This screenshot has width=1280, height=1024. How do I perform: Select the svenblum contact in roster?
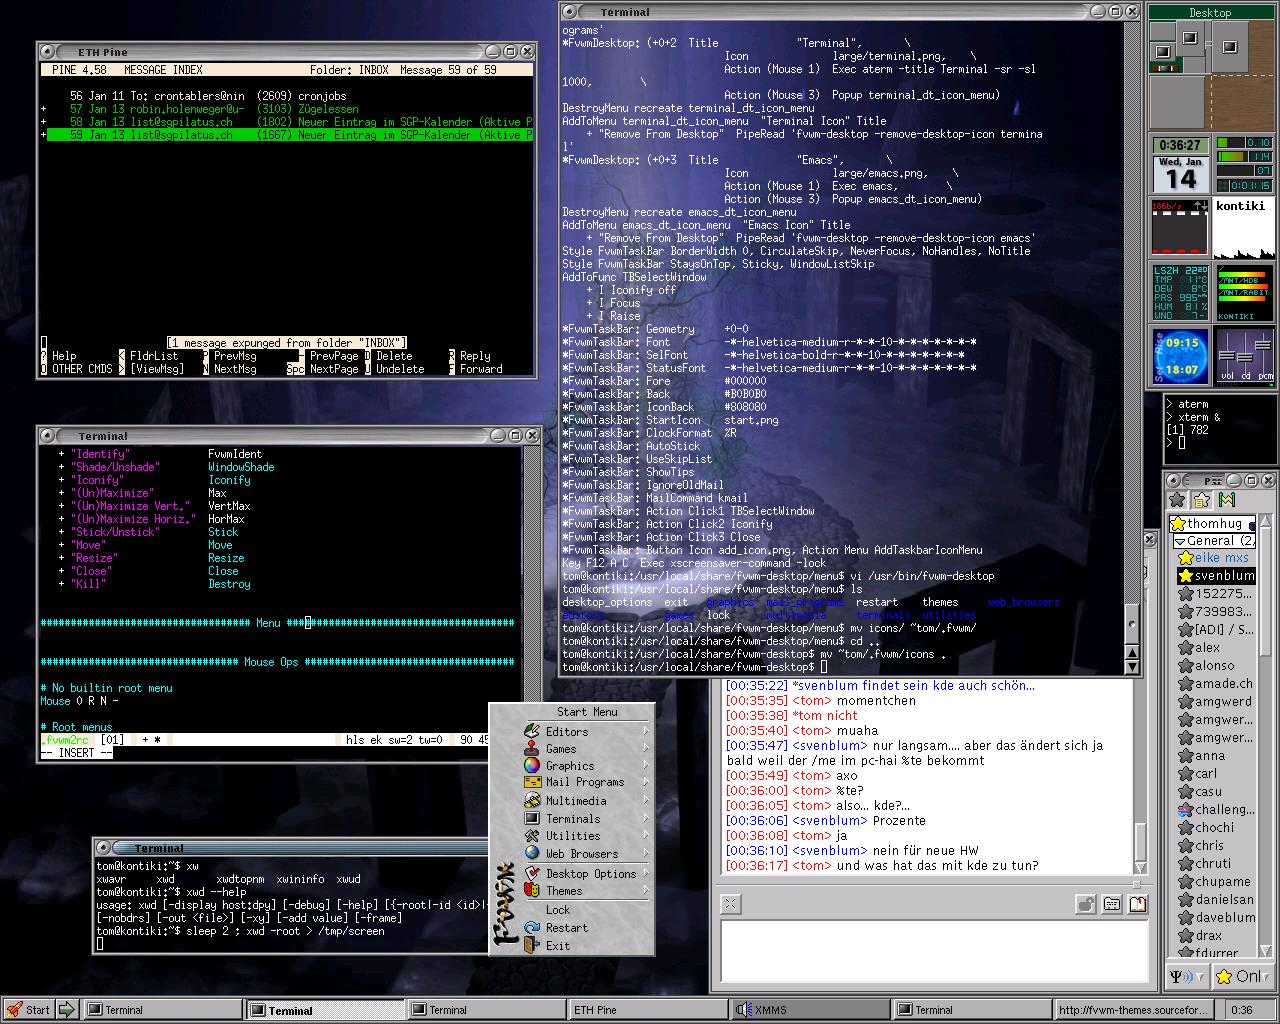click(x=1223, y=576)
